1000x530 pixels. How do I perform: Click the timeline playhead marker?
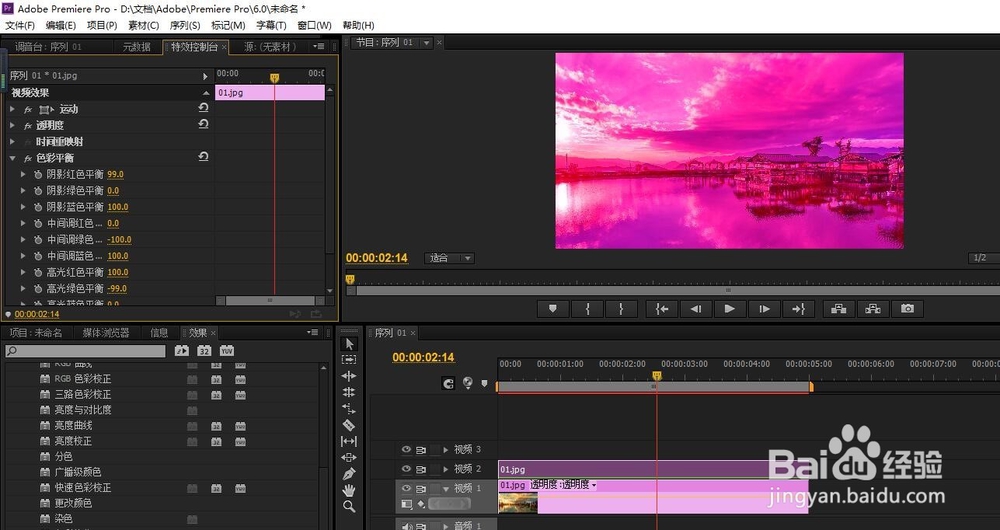pyautogui.click(x=657, y=376)
